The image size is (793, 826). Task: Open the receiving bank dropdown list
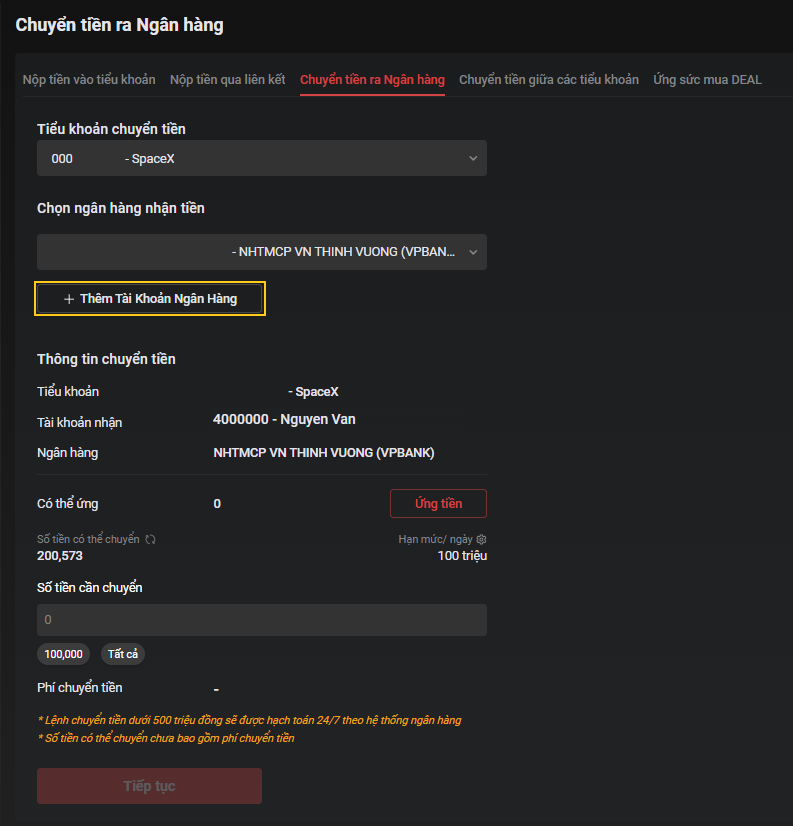(x=261, y=252)
